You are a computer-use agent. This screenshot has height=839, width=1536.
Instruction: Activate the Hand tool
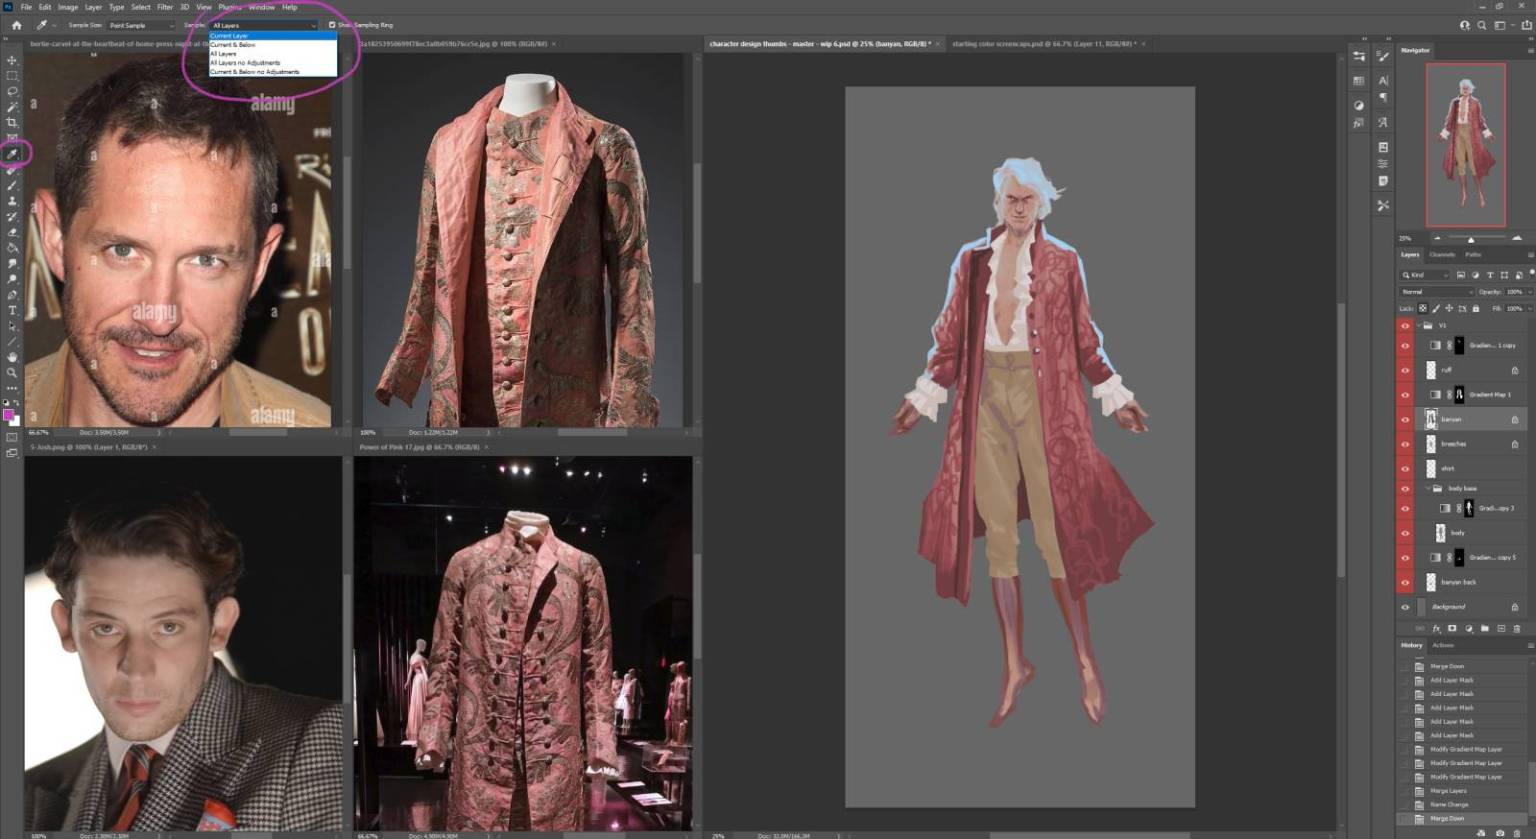(12, 357)
